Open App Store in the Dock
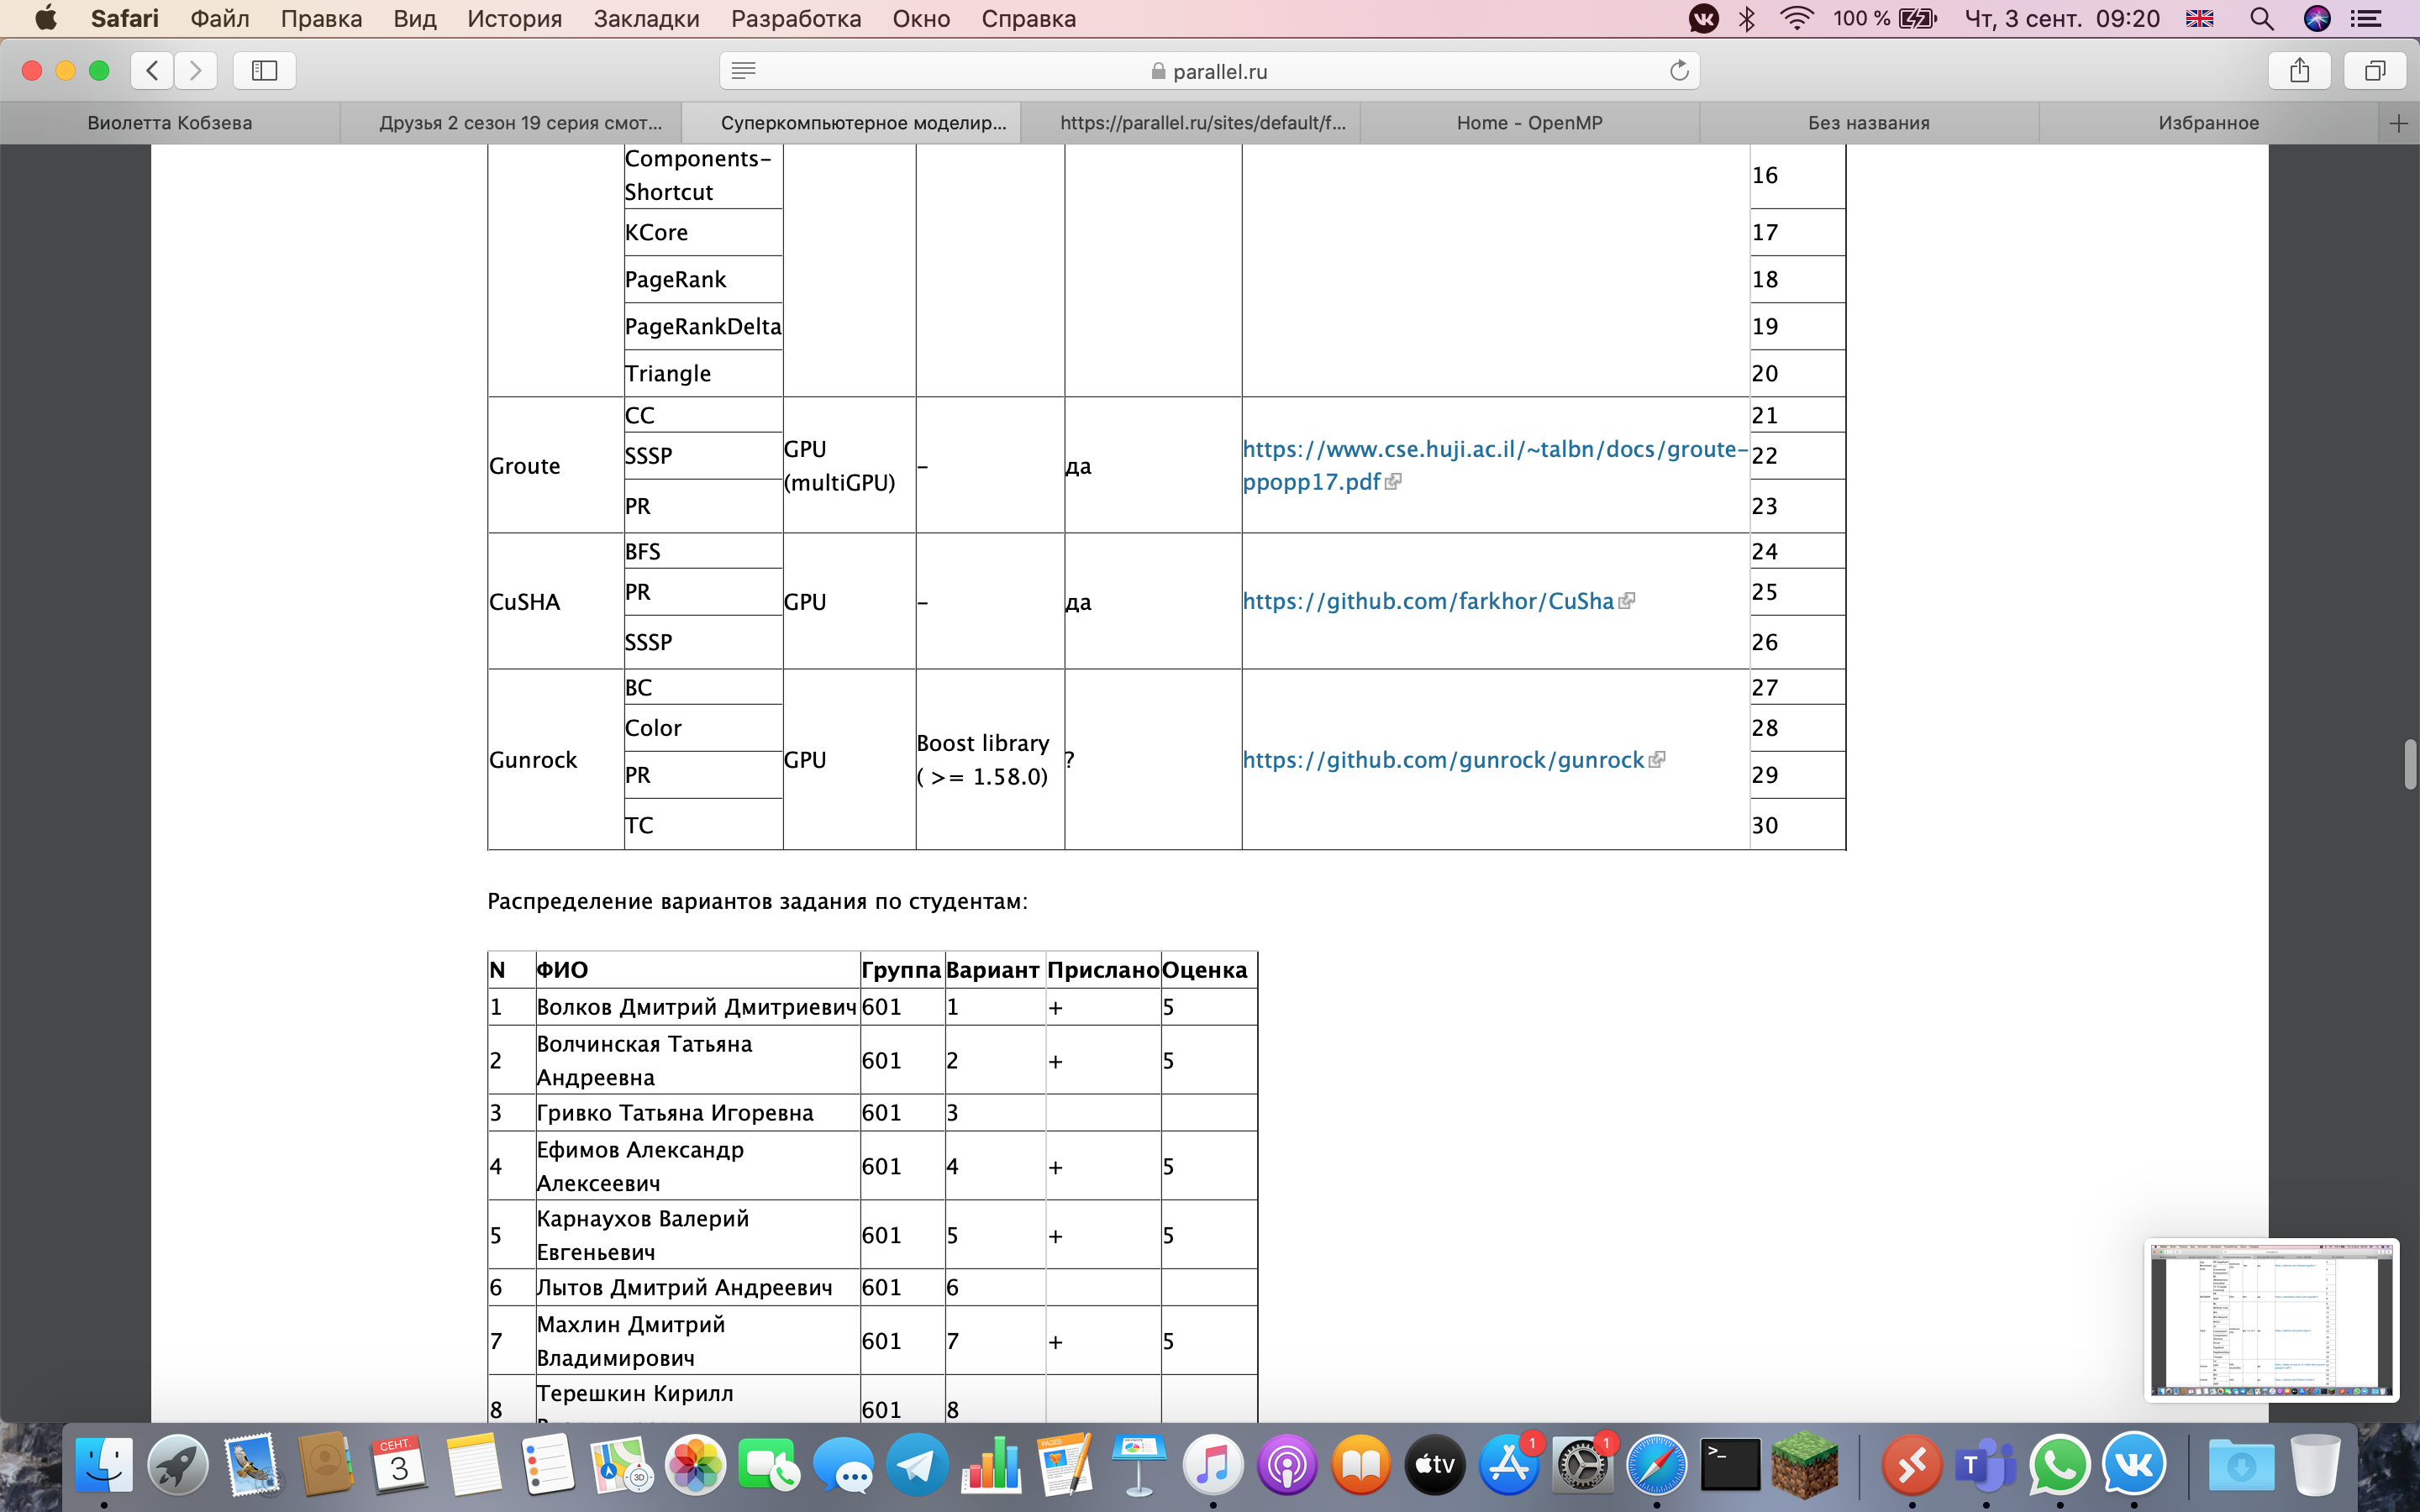This screenshot has width=2420, height=1512. pos(1509,1466)
